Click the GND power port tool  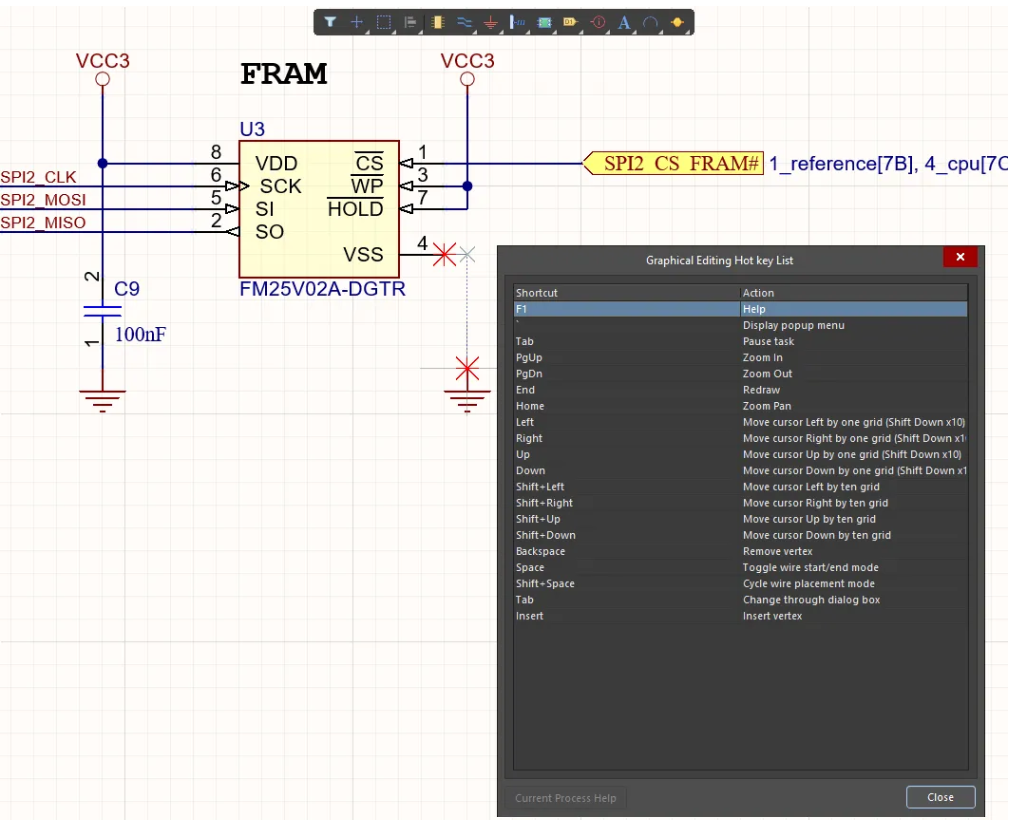point(490,23)
